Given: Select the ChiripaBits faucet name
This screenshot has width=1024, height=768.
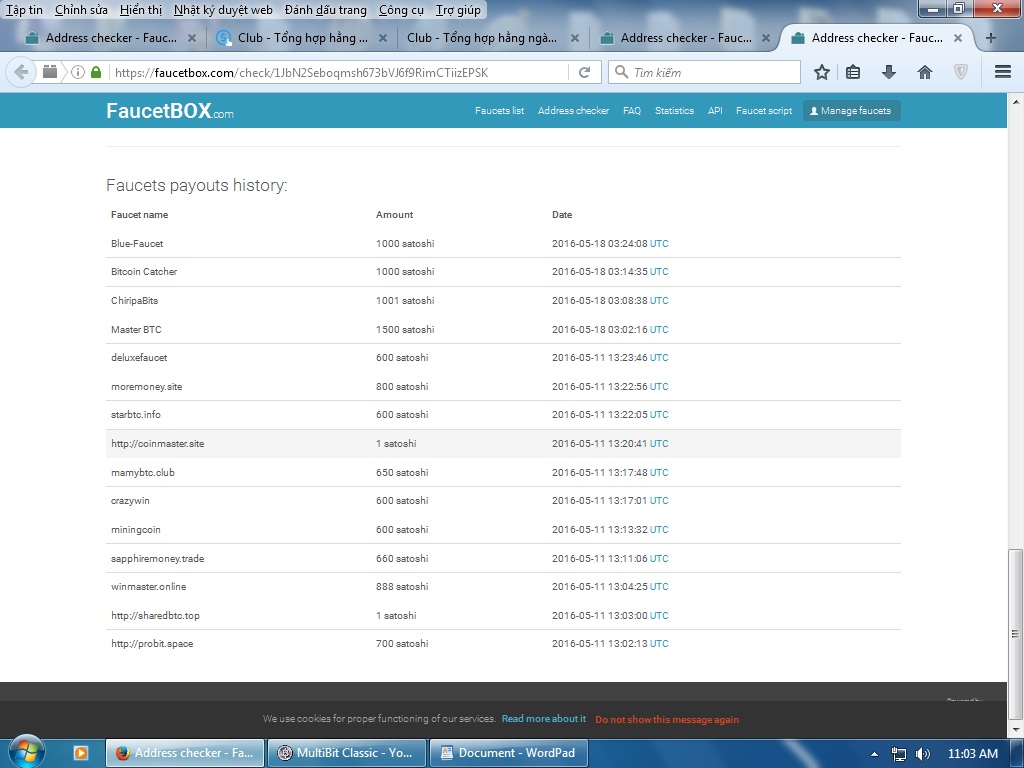Looking at the screenshot, I should (x=135, y=301).
